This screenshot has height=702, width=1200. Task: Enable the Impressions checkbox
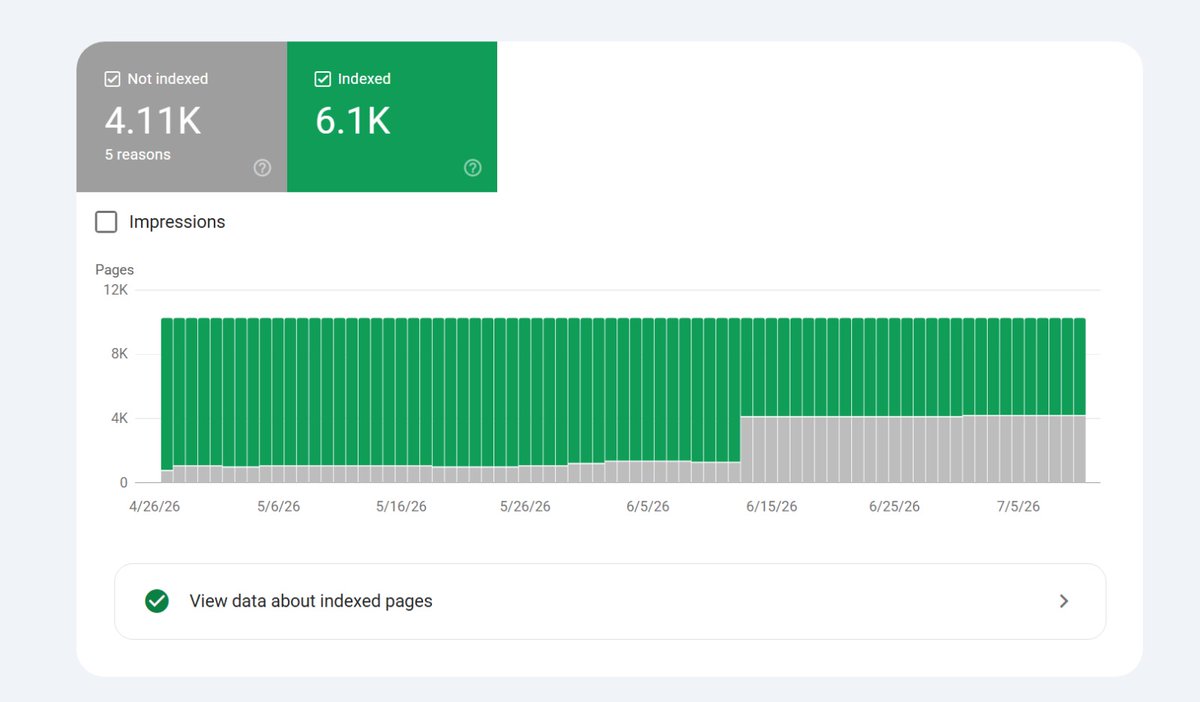pos(106,222)
